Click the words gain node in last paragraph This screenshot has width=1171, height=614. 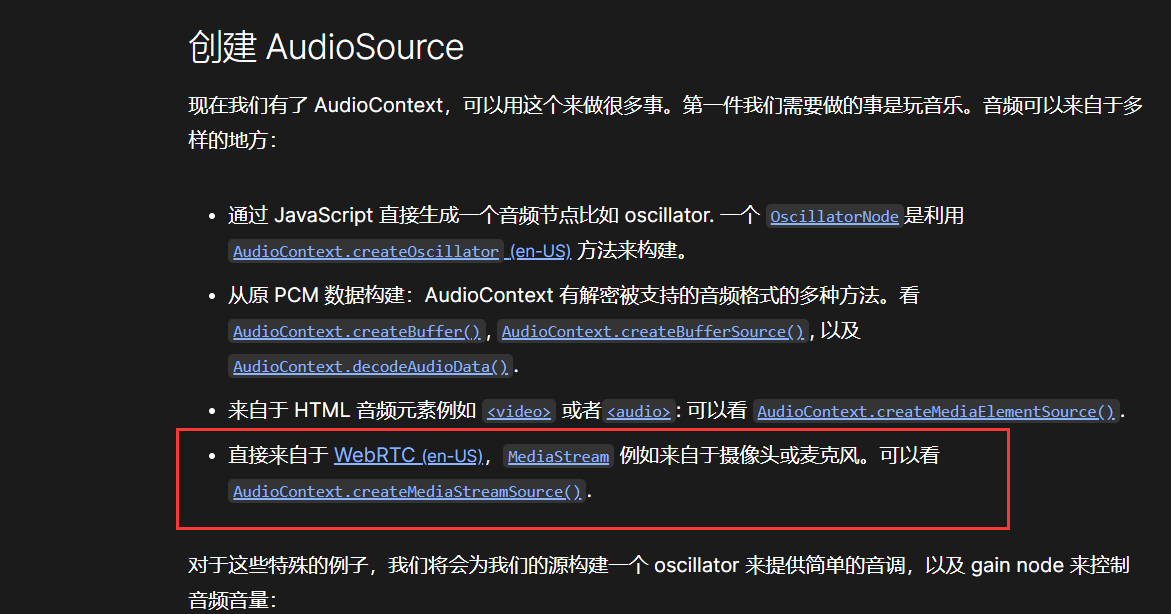[1013, 565]
